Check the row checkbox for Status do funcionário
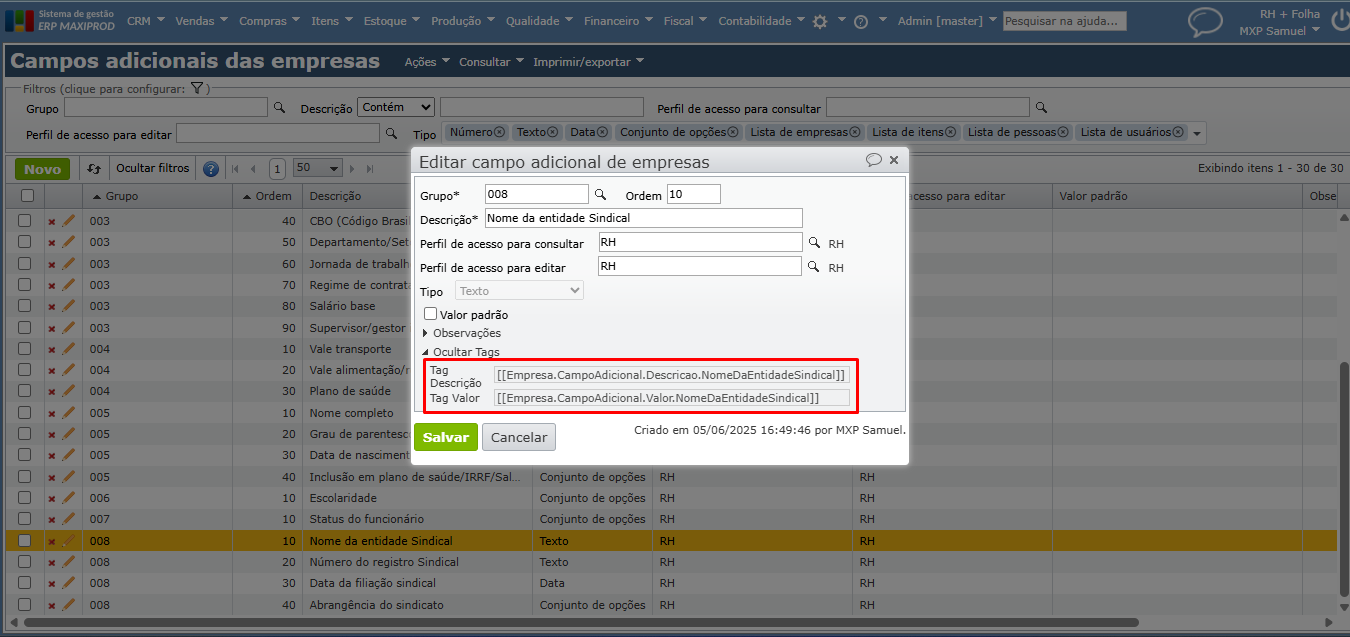Image resolution: width=1350 pixels, height=637 pixels. tap(25, 519)
